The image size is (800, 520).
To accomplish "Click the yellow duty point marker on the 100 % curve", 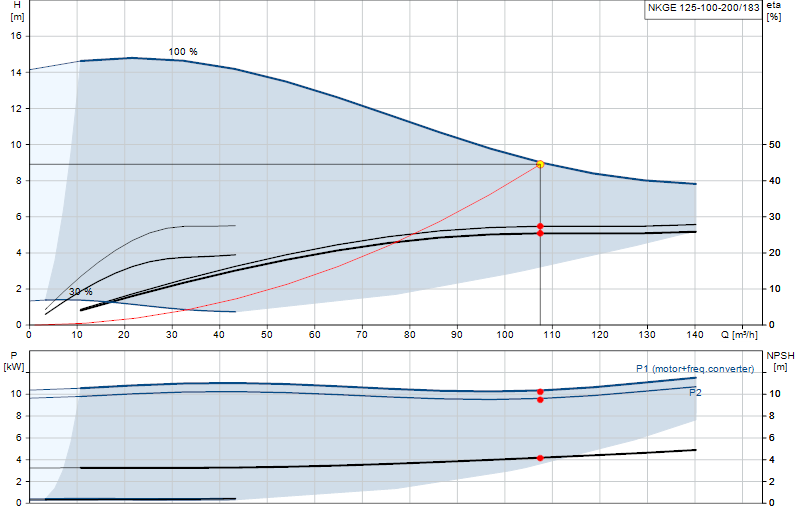I will click(540, 164).
